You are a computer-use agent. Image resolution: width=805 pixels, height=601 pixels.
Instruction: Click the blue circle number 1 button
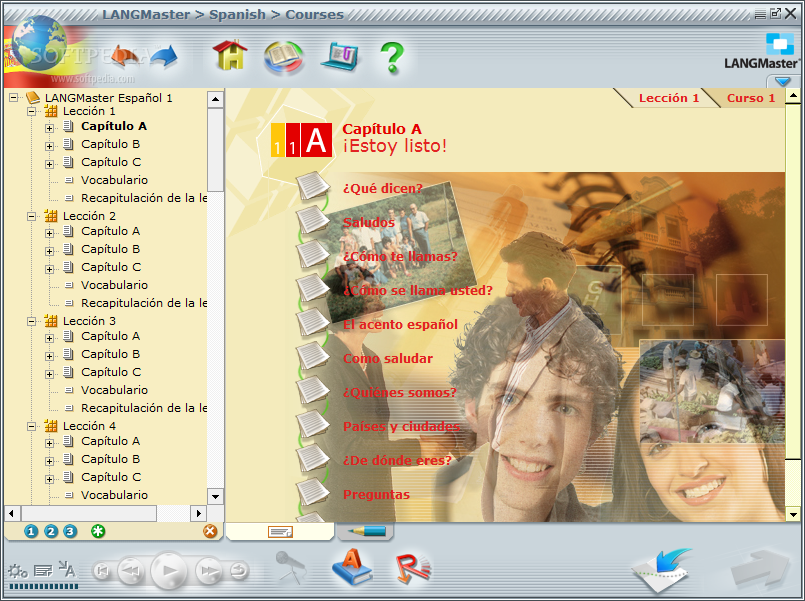pos(31,531)
